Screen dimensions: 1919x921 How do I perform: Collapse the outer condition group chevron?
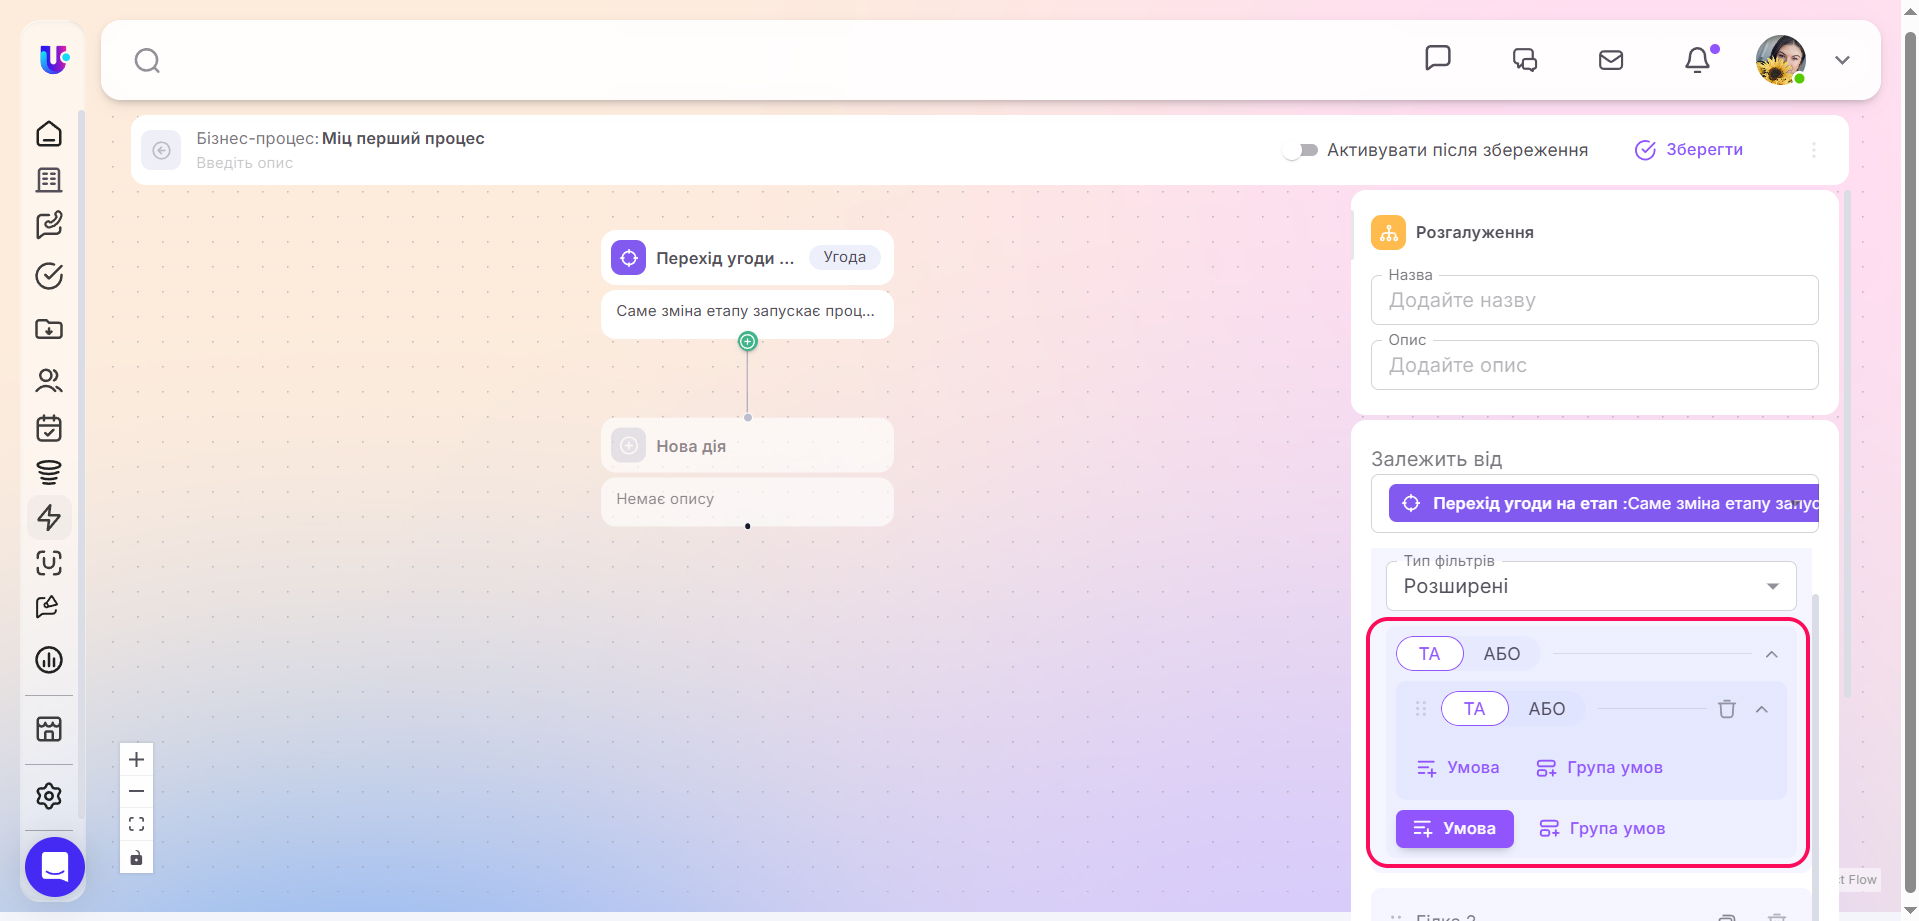point(1771,654)
